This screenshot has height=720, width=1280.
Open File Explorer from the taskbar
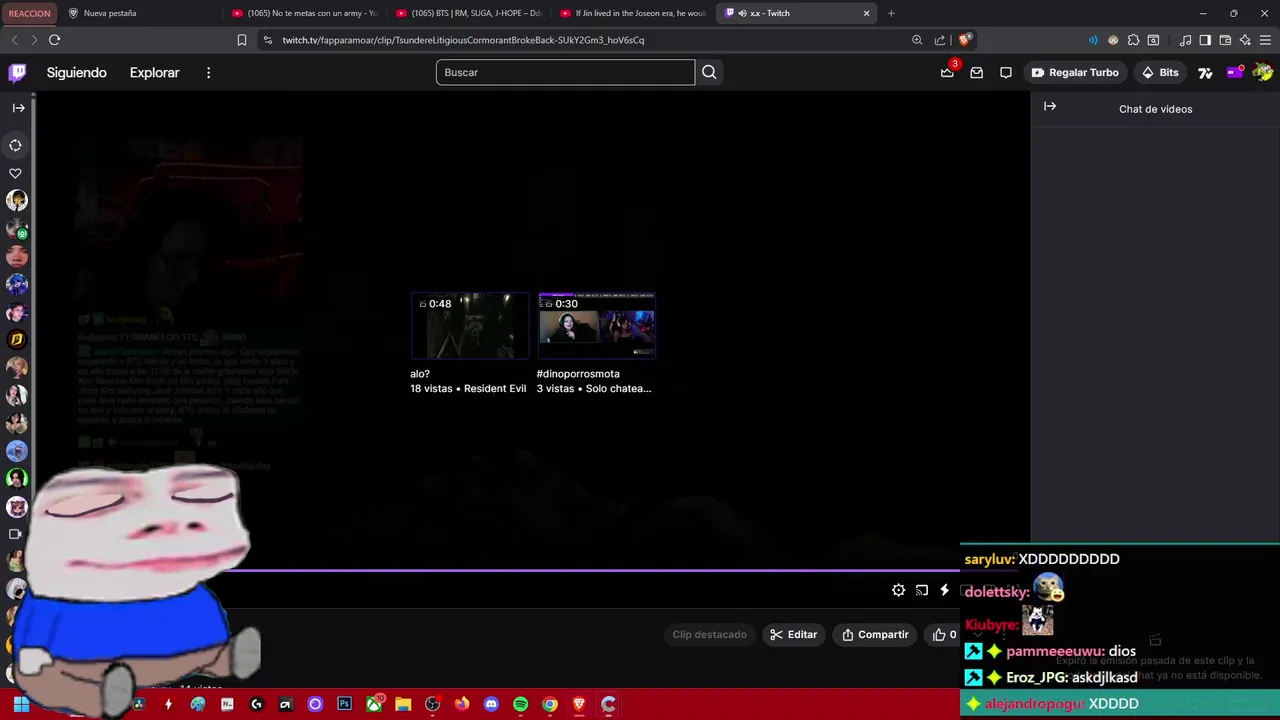point(403,704)
